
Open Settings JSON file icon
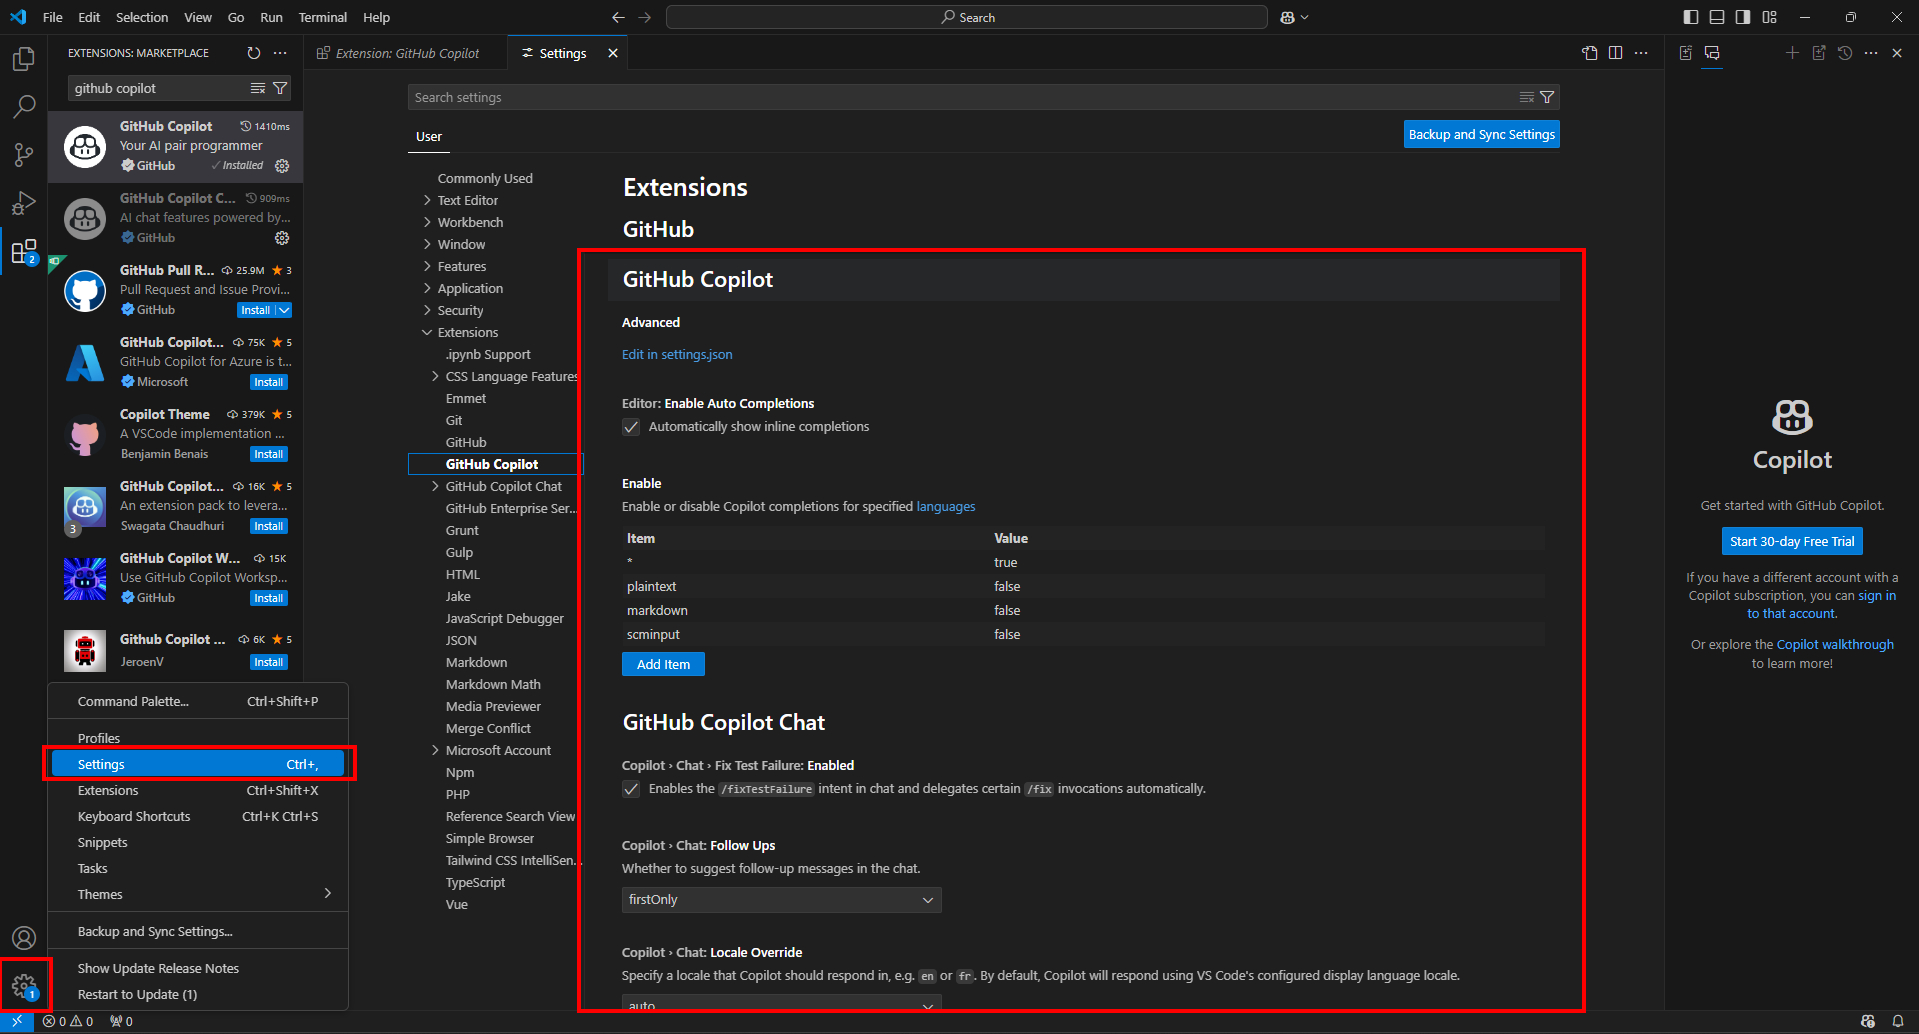click(1590, 53)
